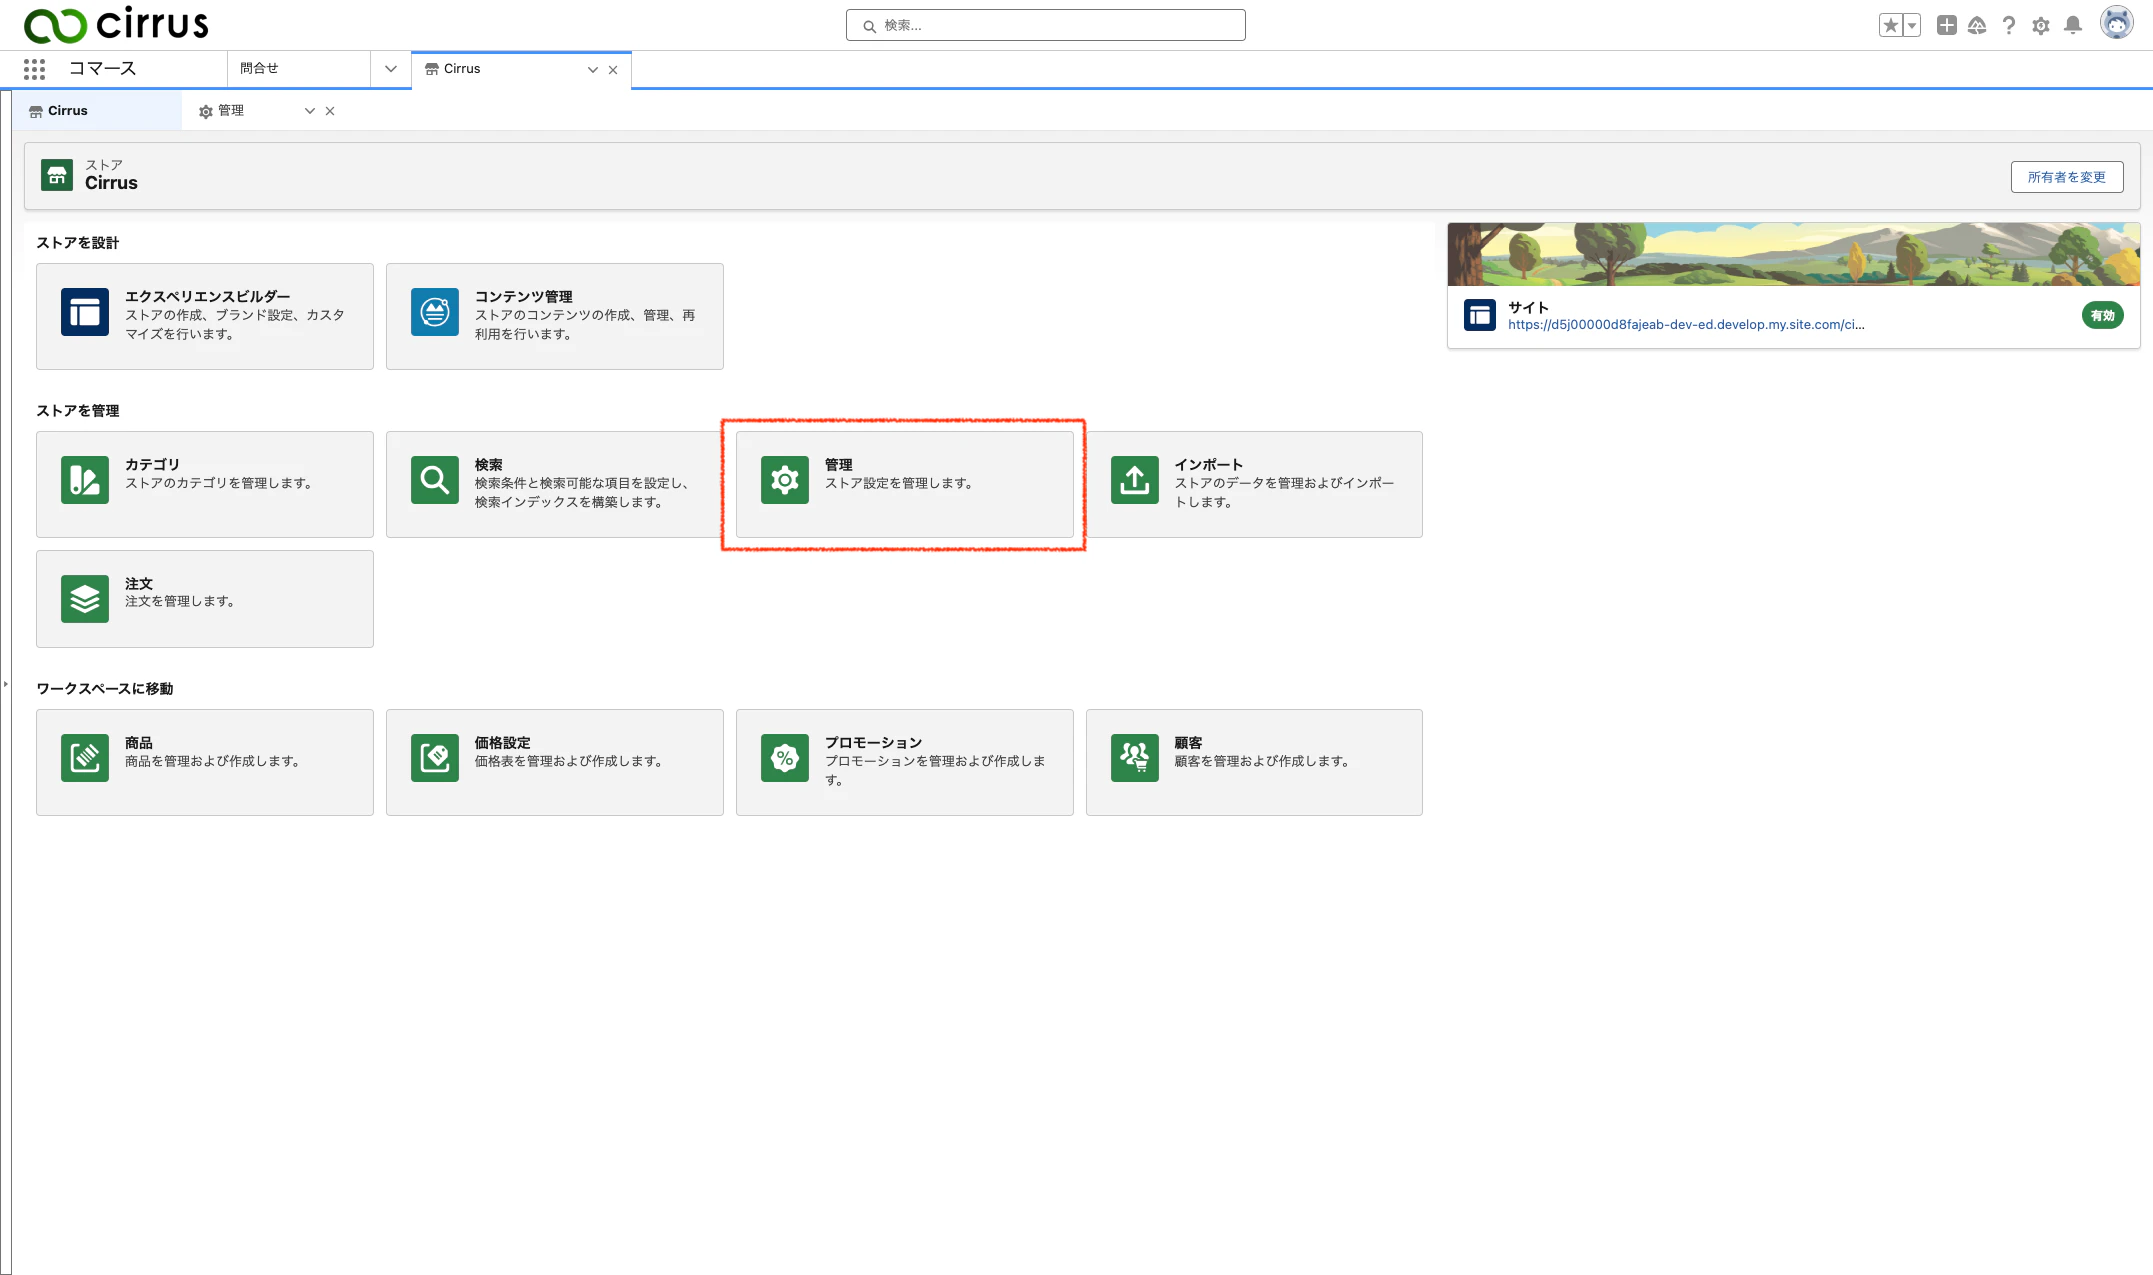Click the プロモーション percent icon
Image resolution: width=2153 pixels, height=1275 pixels.
tap(785, 758)
